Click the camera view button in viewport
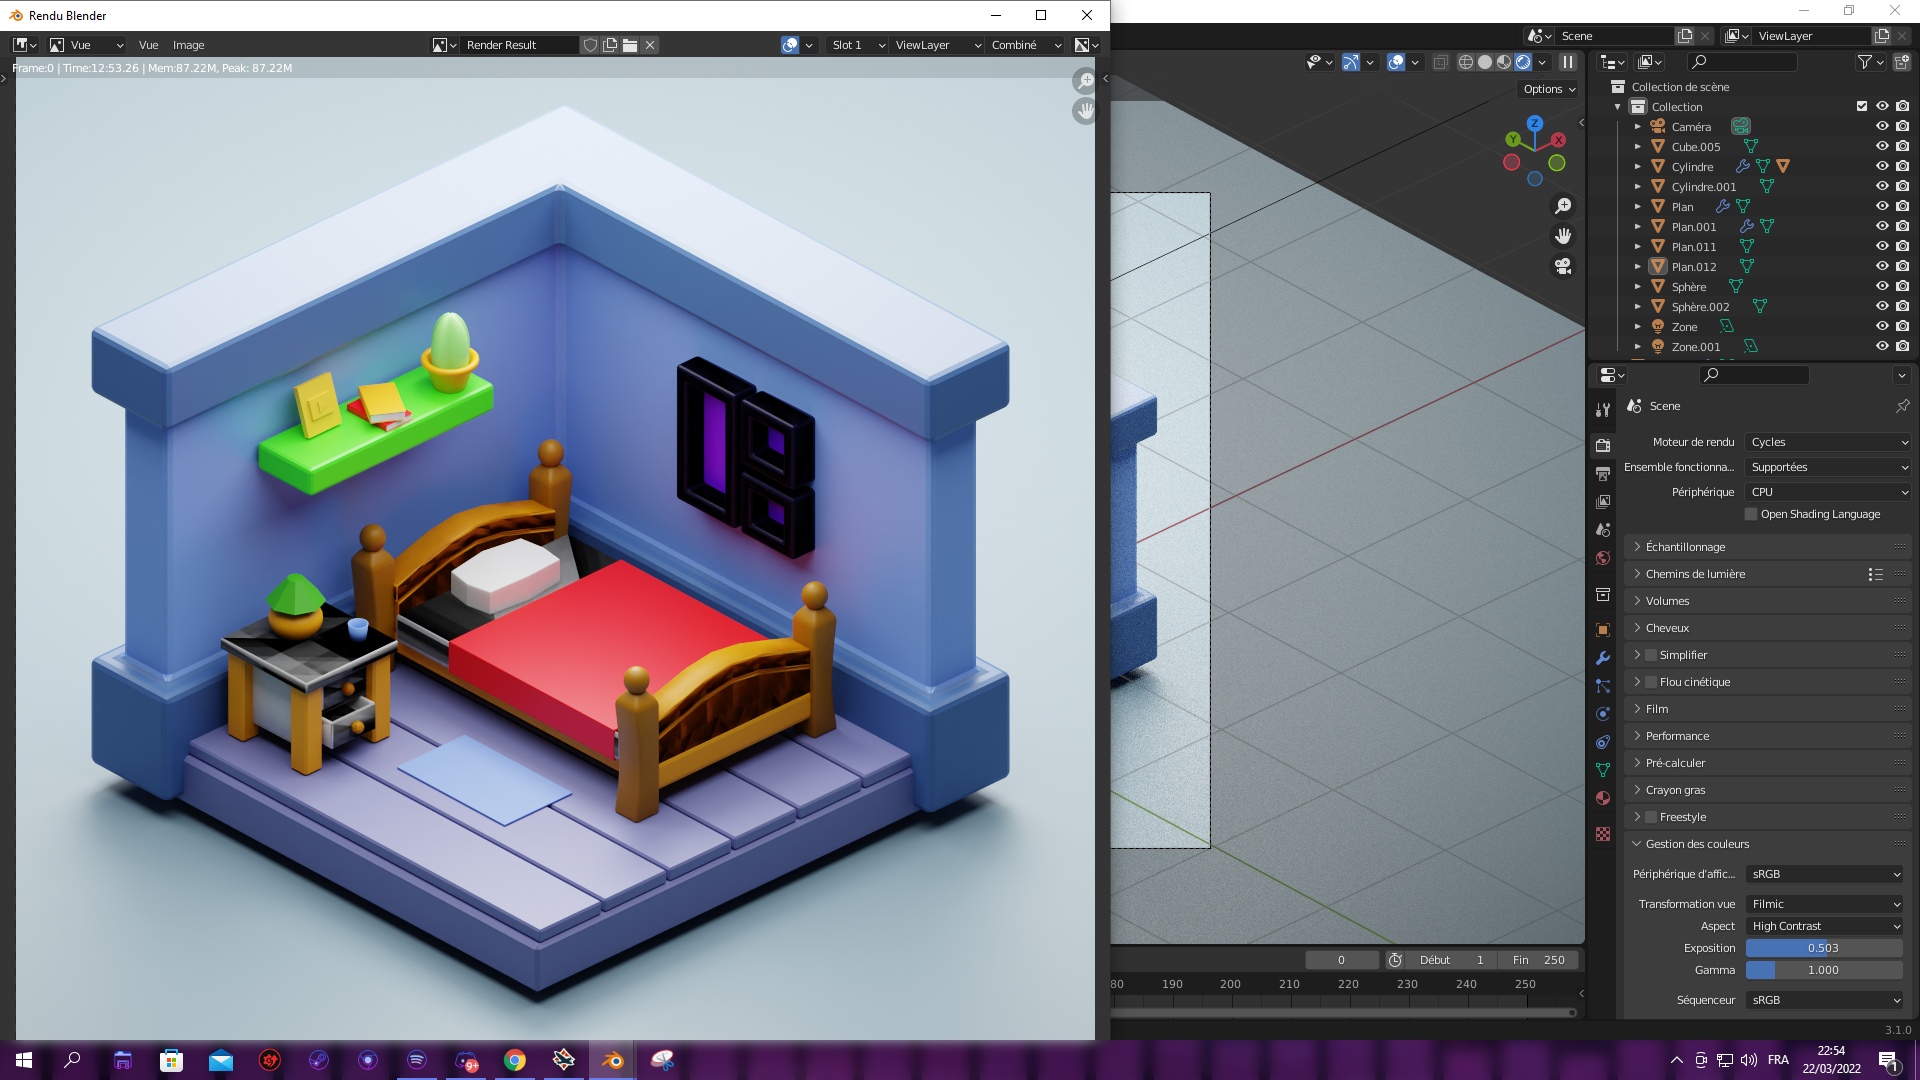The width and height of the screenshot is (1920, 1080). [x=1563, y=266]
